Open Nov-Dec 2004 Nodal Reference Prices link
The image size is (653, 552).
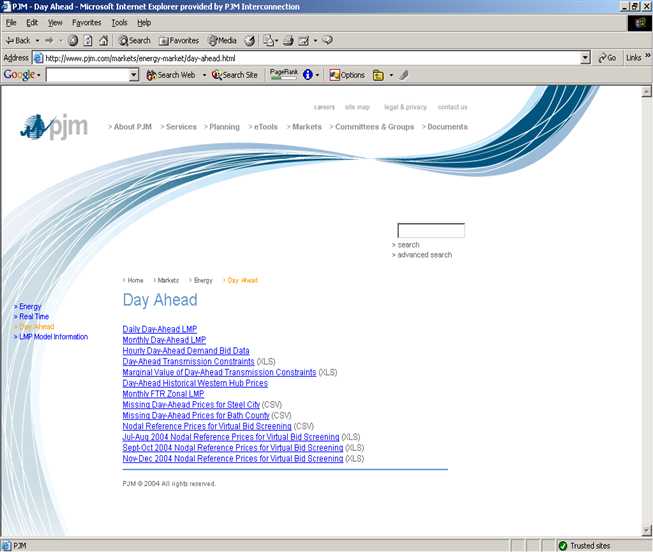[x=233, y=459]
